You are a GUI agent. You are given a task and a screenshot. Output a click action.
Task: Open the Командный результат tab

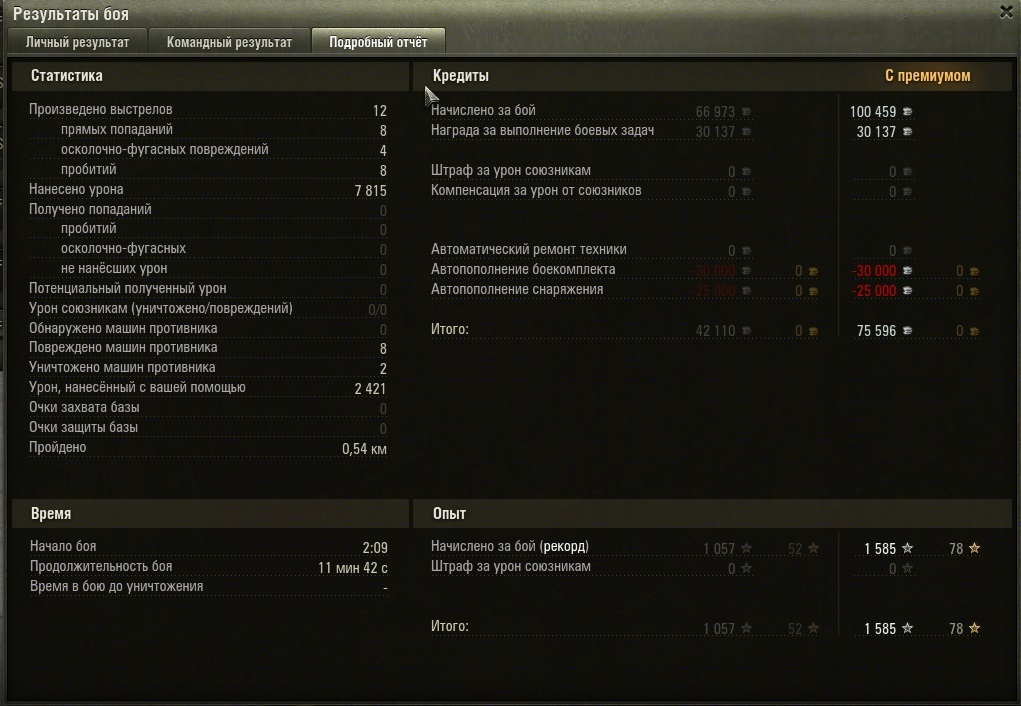229,42
